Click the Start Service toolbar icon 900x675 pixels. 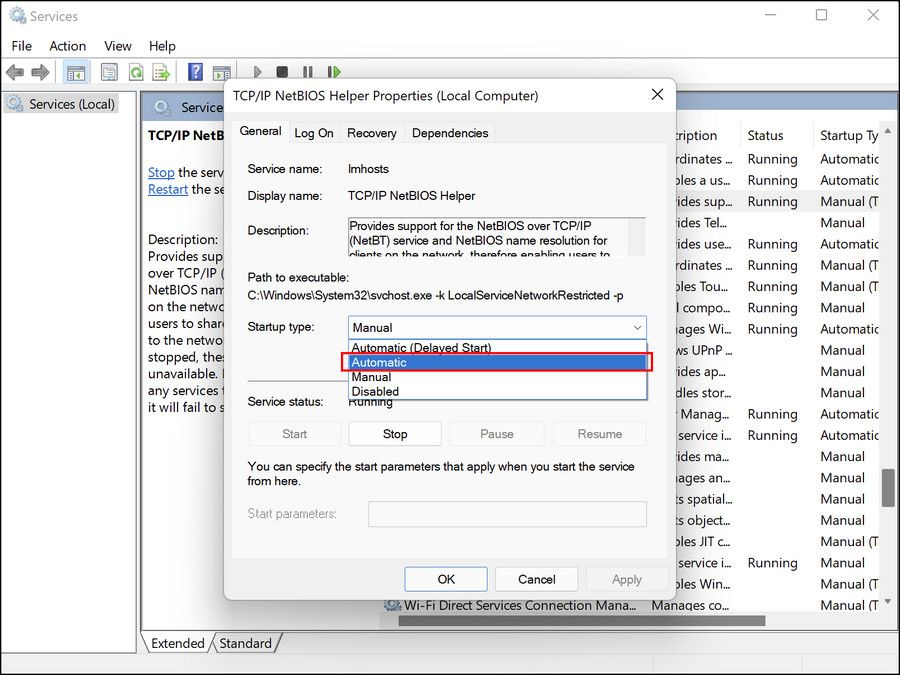click(x=257, y=72)
